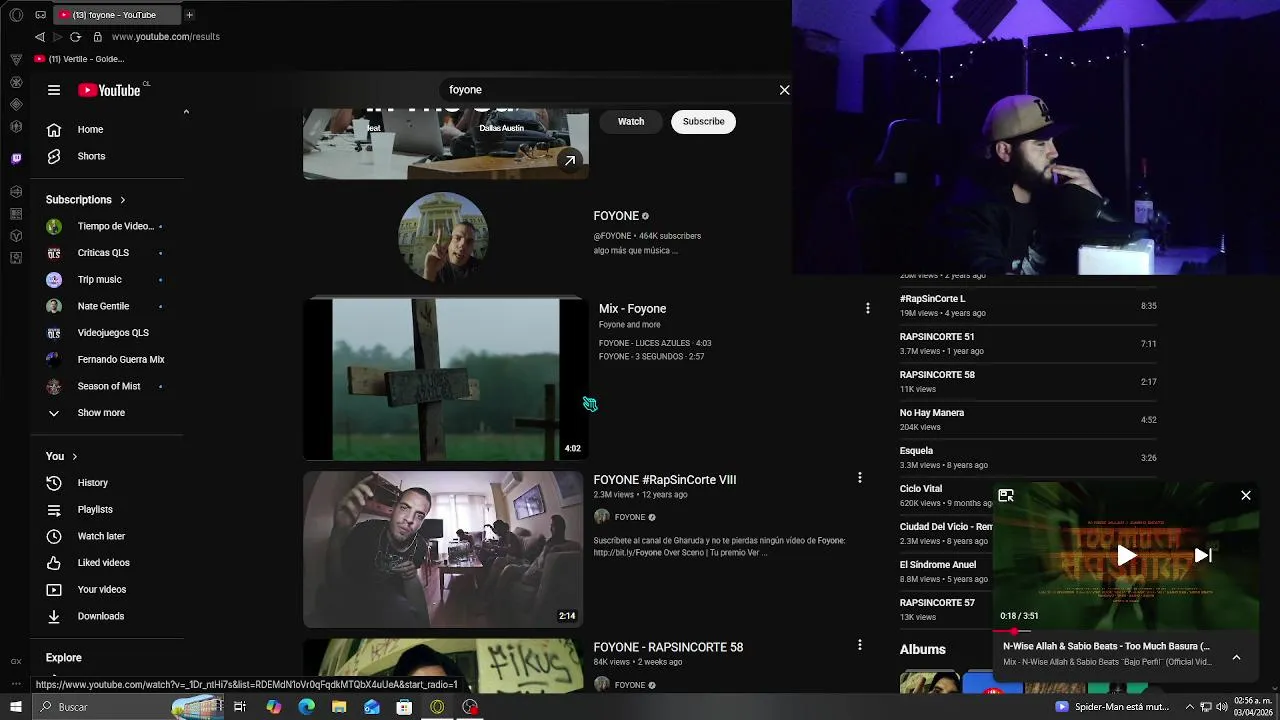
Task: Open Liked videos list
Action: click(108, 563)
